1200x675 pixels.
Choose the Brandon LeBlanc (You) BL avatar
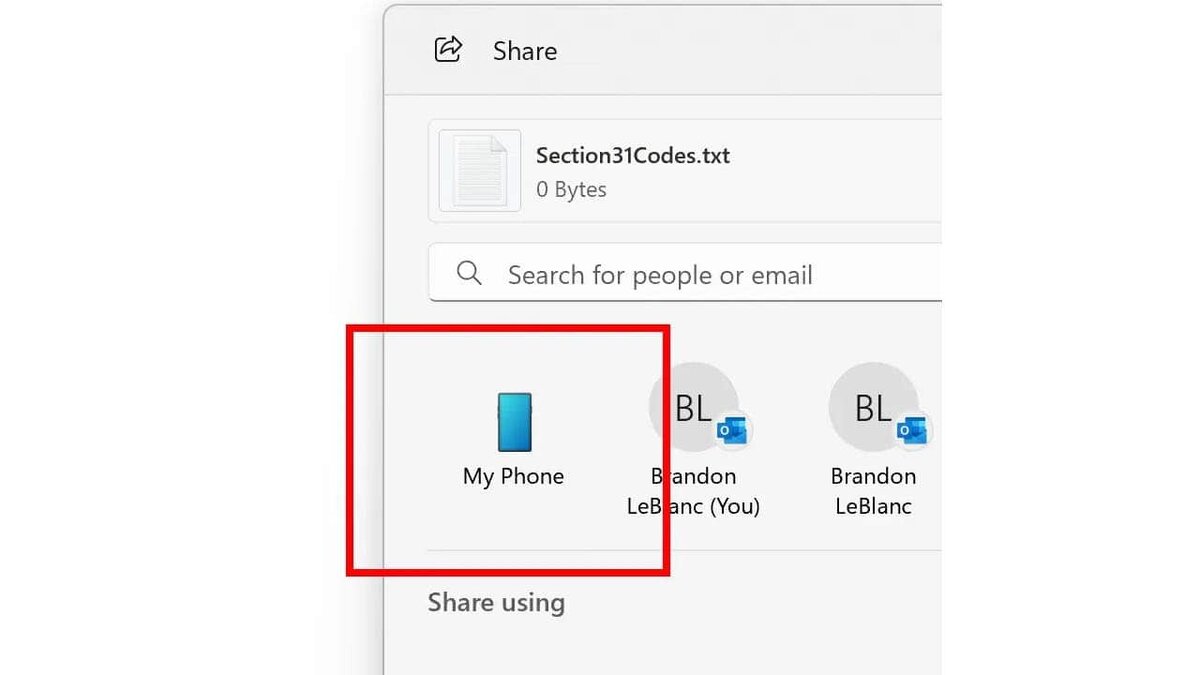point(693,407)
